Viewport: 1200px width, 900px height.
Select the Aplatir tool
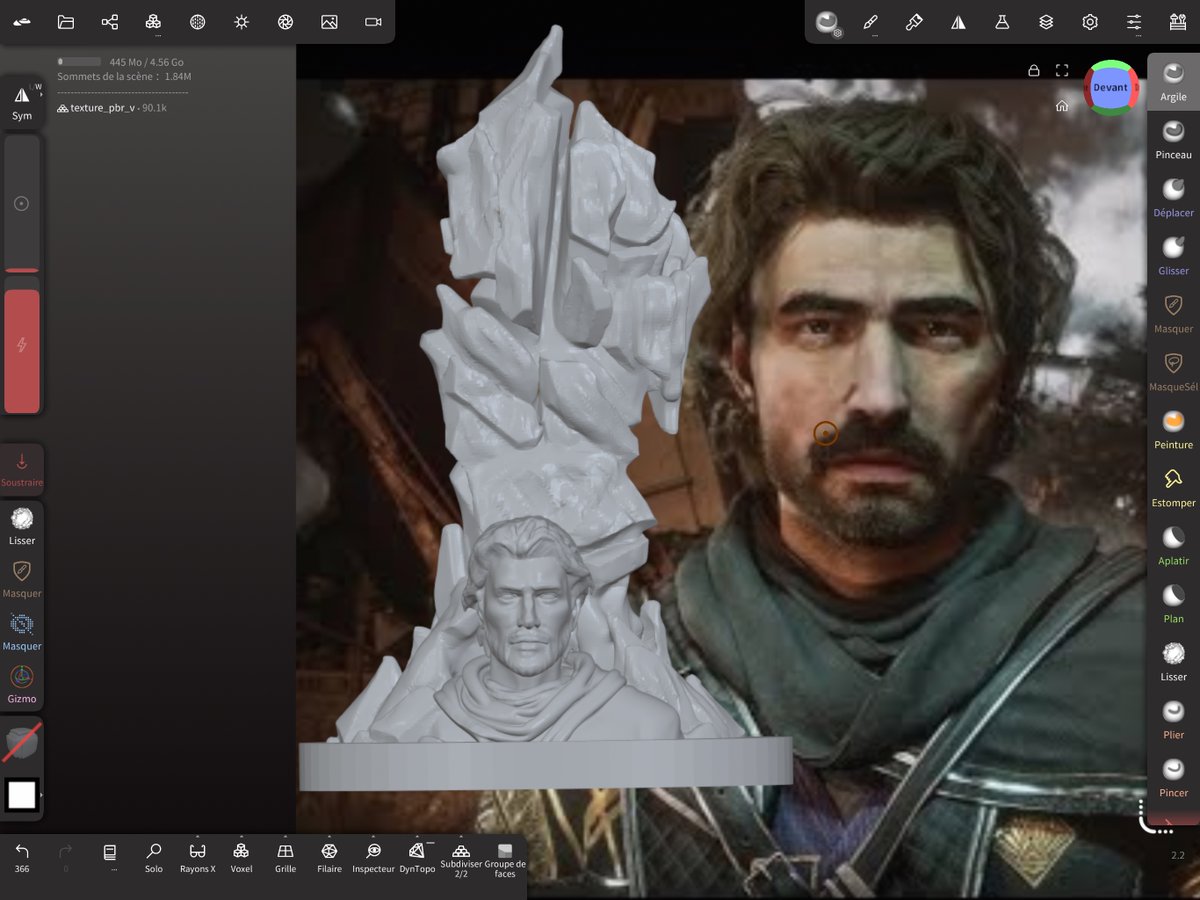[x=1173, y=545]
